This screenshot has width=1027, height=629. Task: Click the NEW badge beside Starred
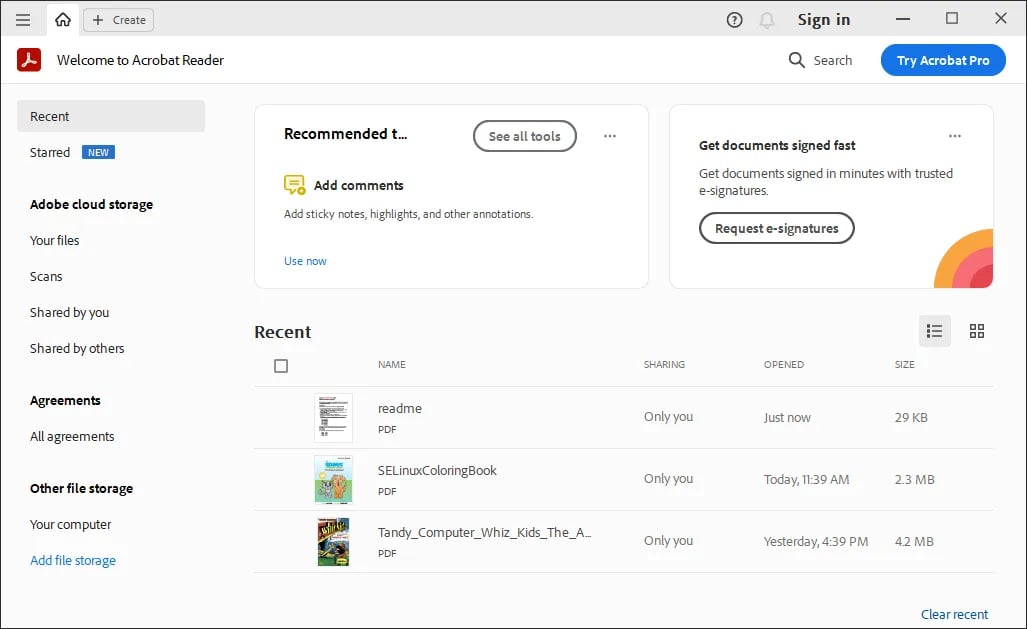pyautogui.click(x=98, y=152)
